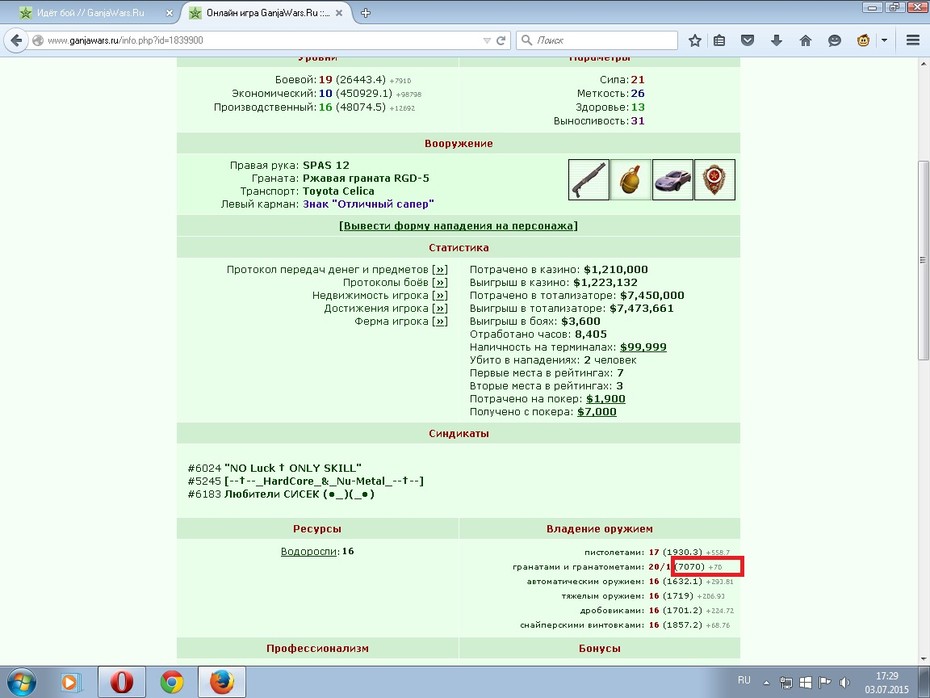This screenshot has width=930, height=698.
Task: Click the volume speaker tray icon
Action: [x=844, y=683]
